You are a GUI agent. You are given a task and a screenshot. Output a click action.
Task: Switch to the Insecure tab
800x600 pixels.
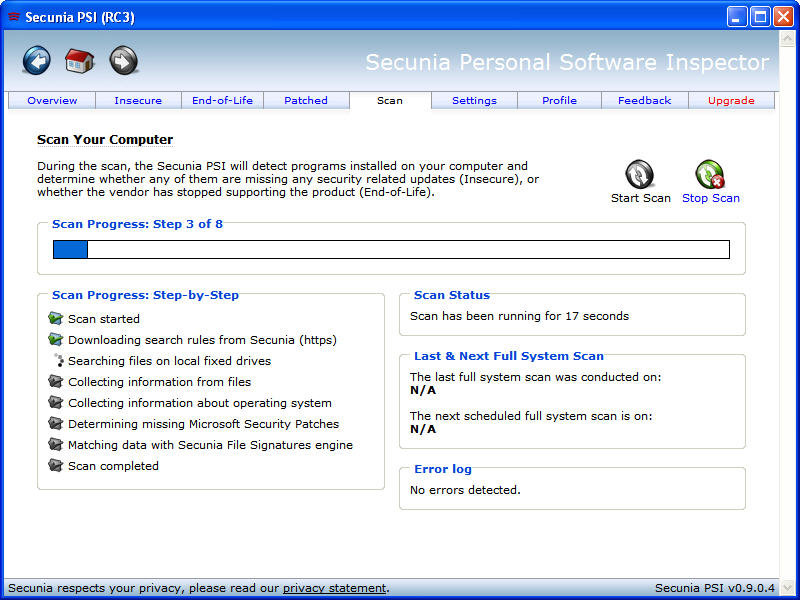point(138,101)
